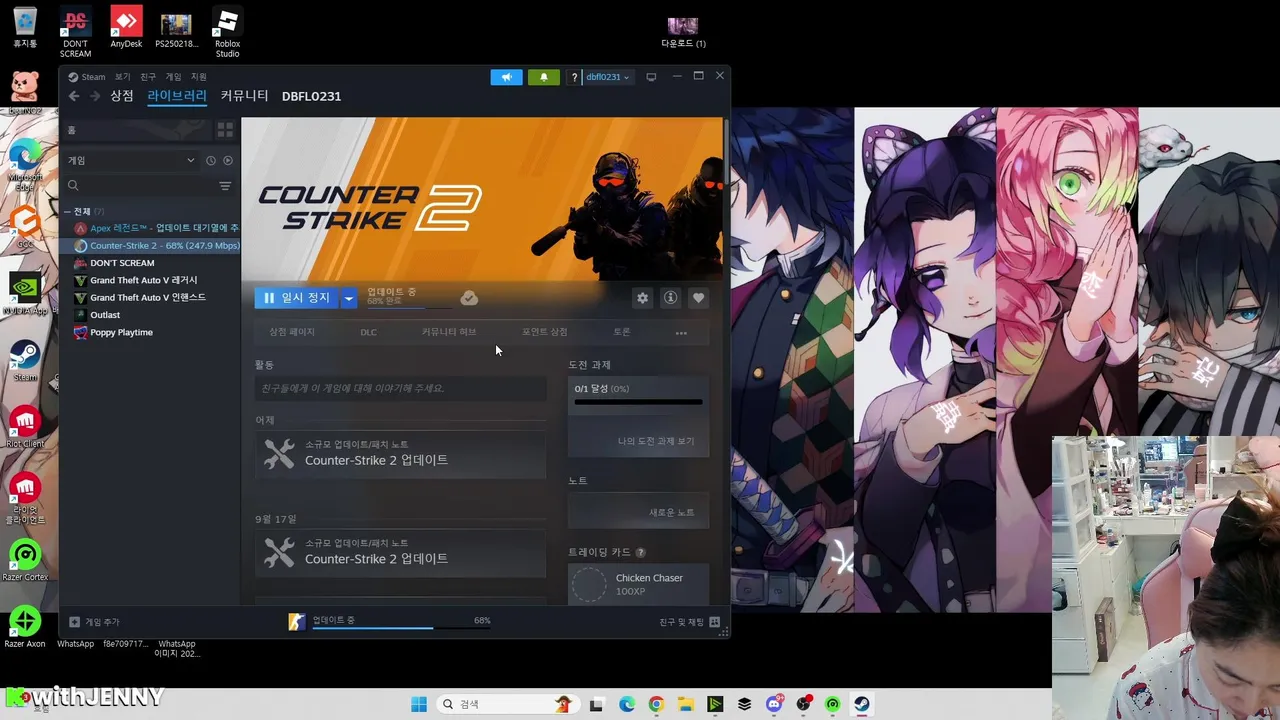
Task: Open the 포인트 상점 link
Action: [544, 332]
